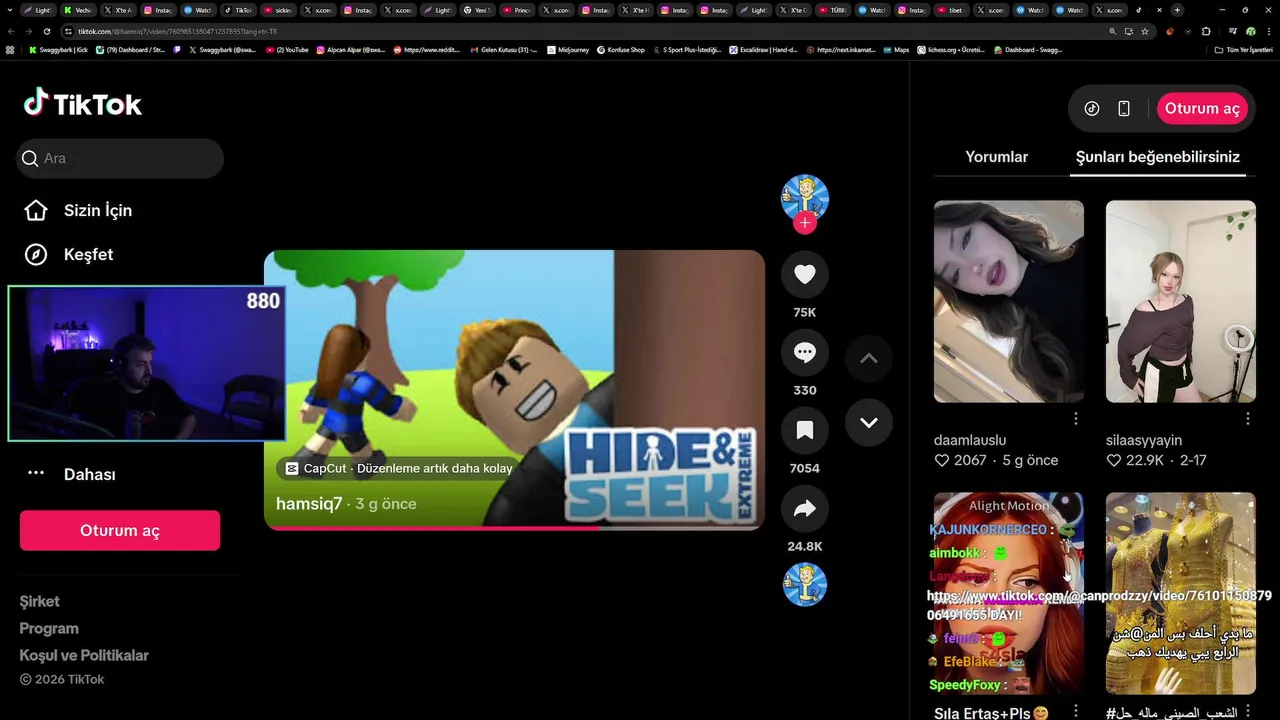The height and width of the screenshot is (720, 1280).
Task: Seek using the red video progress bar
Action: [x=514, y=527]
